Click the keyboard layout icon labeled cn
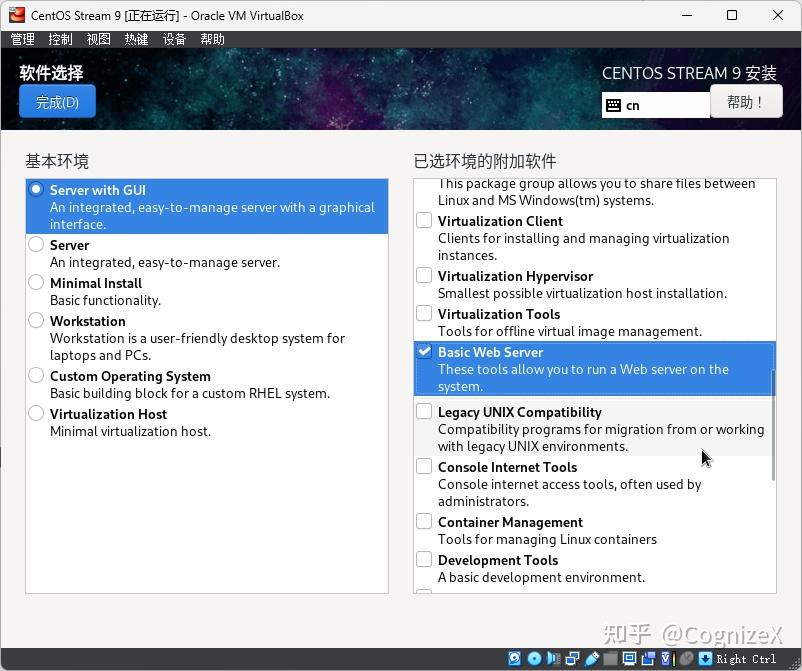 655,105
